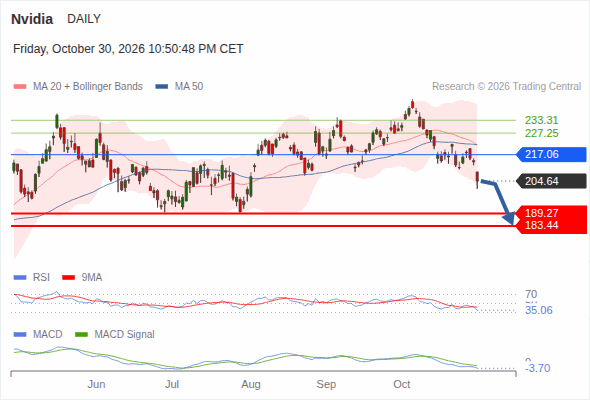Click the 9MA red legend swatch
Viewport: 590px width, 400px height.
(x=68, y=278)
